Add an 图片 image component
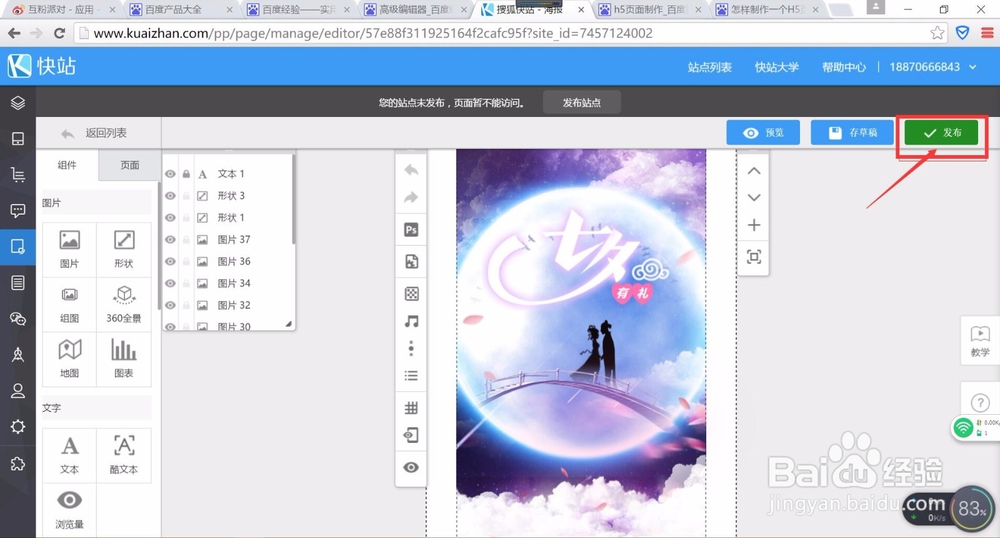Screen dimensions: 1000x538 [x=70, y=249]
